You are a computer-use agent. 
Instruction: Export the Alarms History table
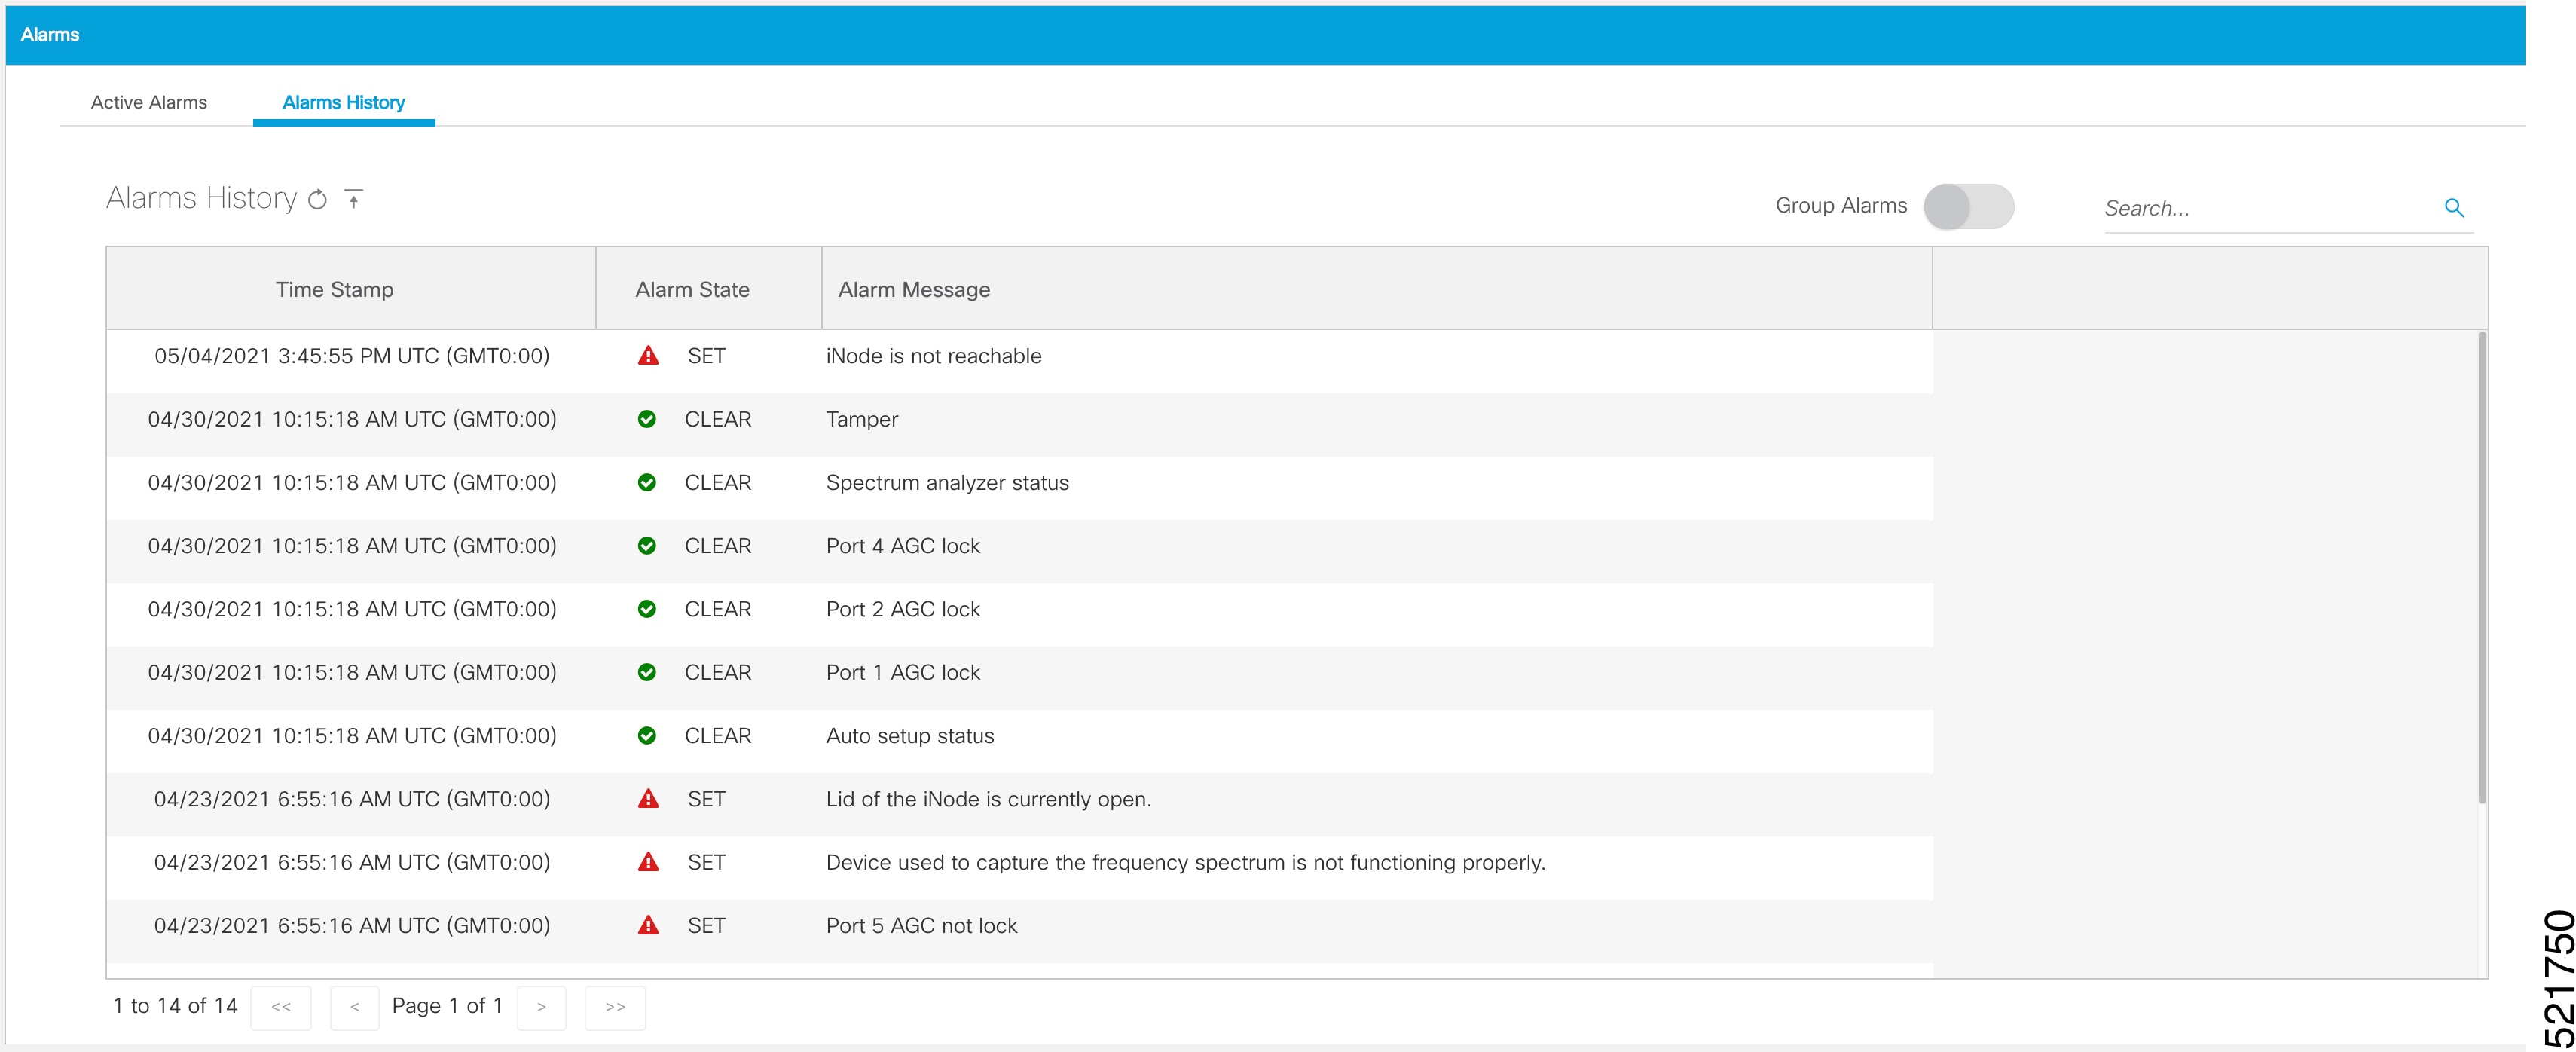point(354,198)
